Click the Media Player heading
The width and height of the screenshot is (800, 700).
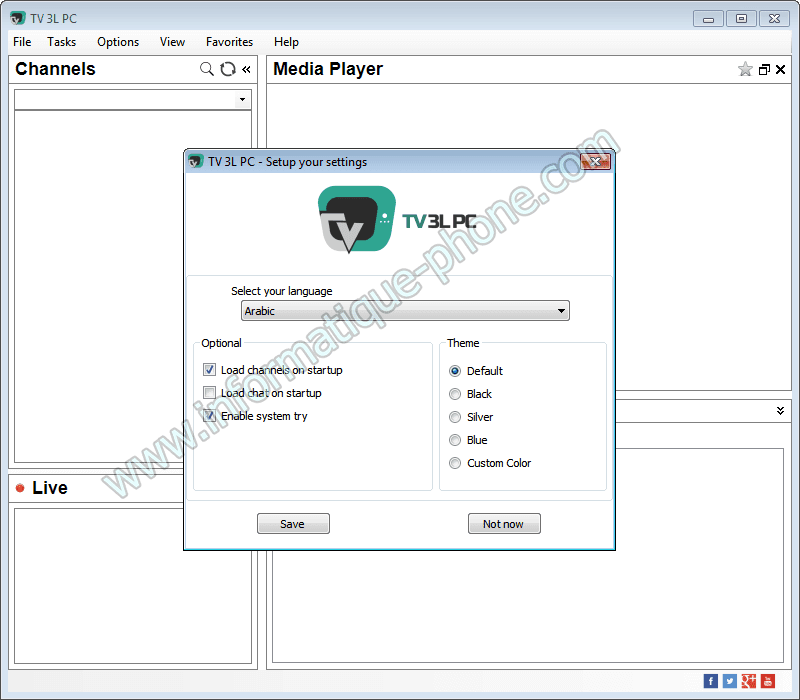(328, 69)
